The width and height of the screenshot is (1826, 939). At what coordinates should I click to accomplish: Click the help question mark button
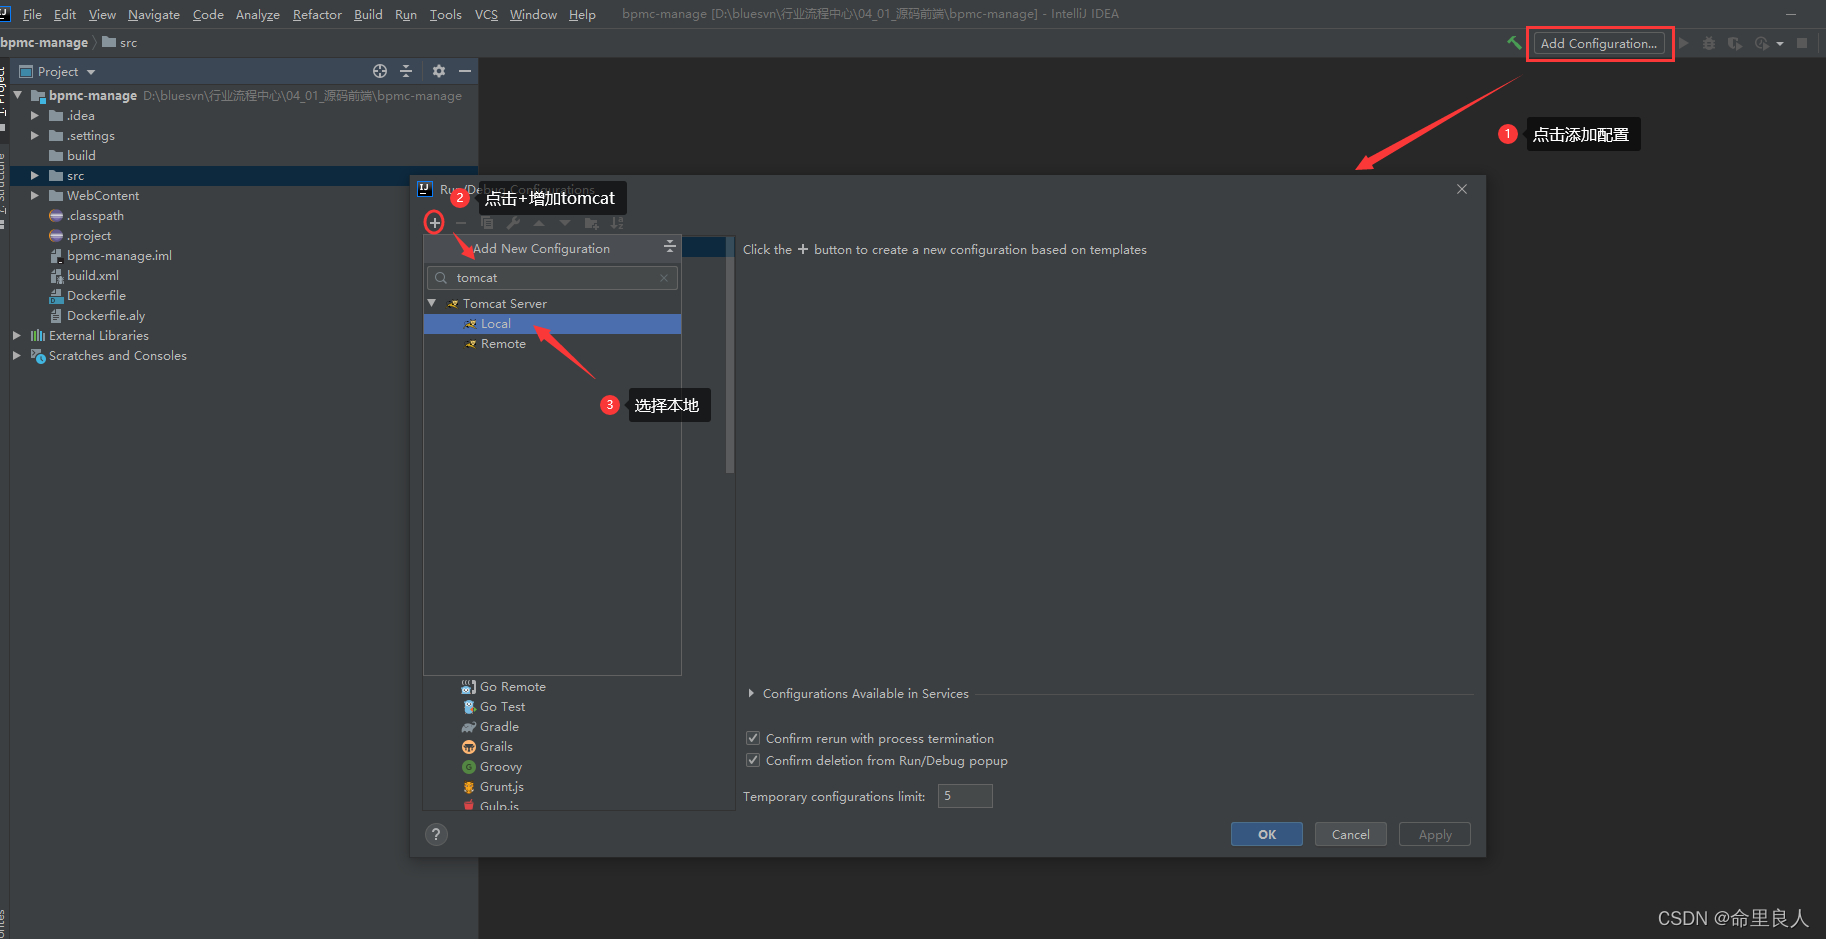(436, 834)
